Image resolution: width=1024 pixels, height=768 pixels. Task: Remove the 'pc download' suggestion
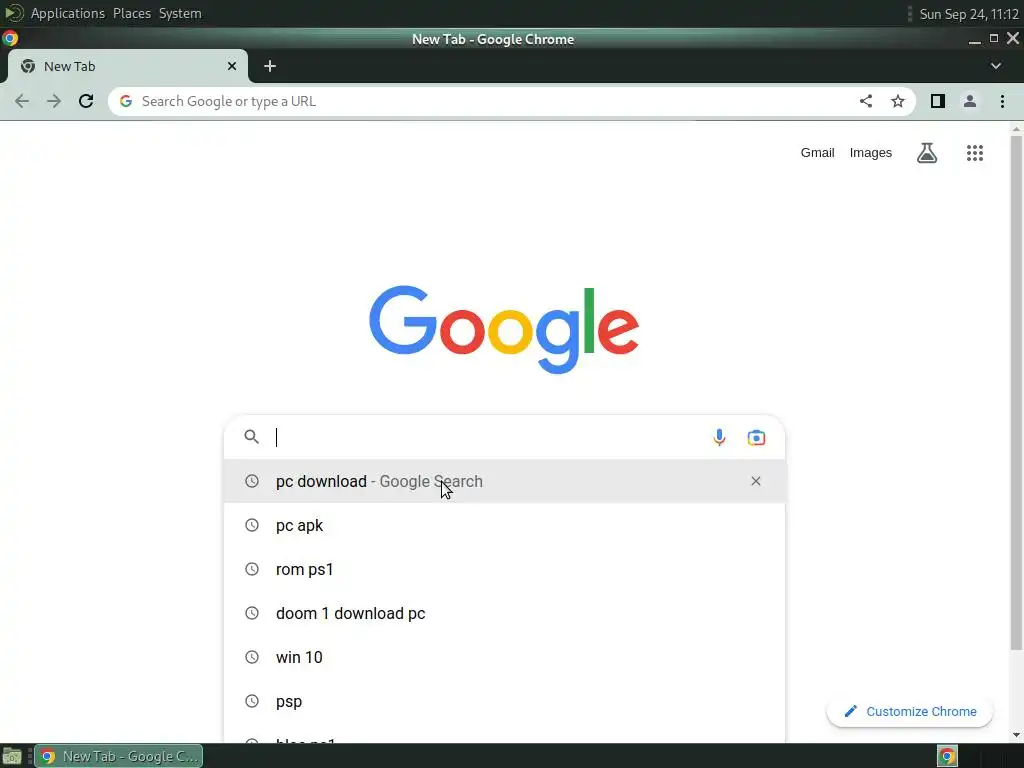(x=756, y=481)
